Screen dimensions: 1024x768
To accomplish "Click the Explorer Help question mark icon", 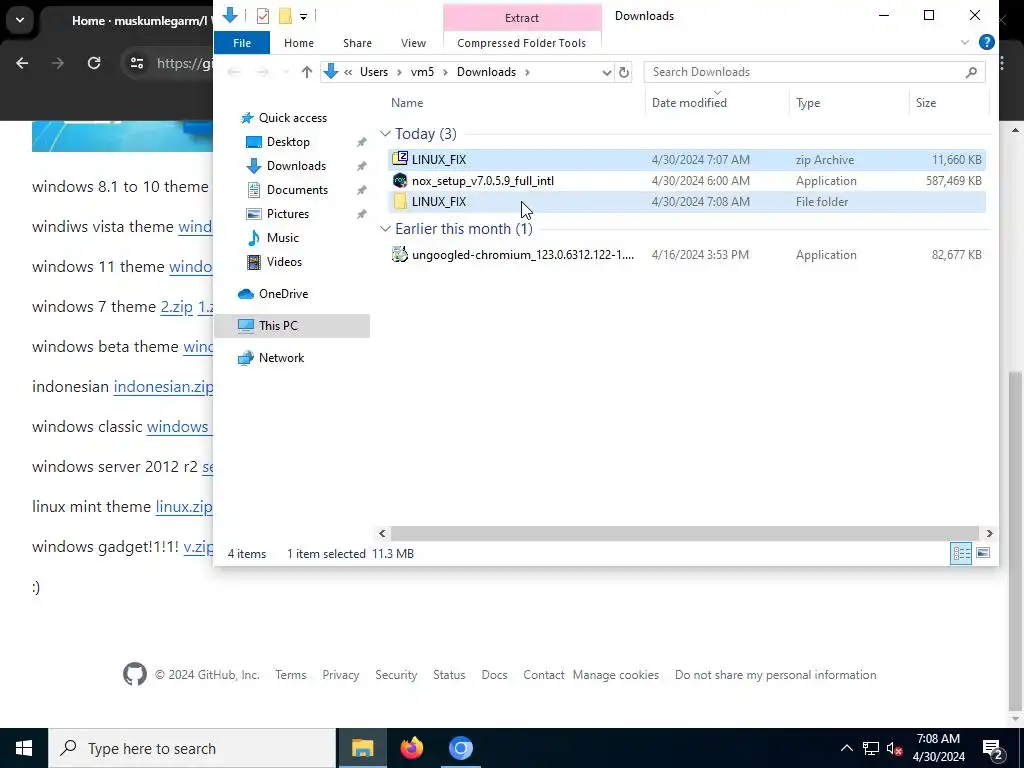I will click(x=987, y=42).
